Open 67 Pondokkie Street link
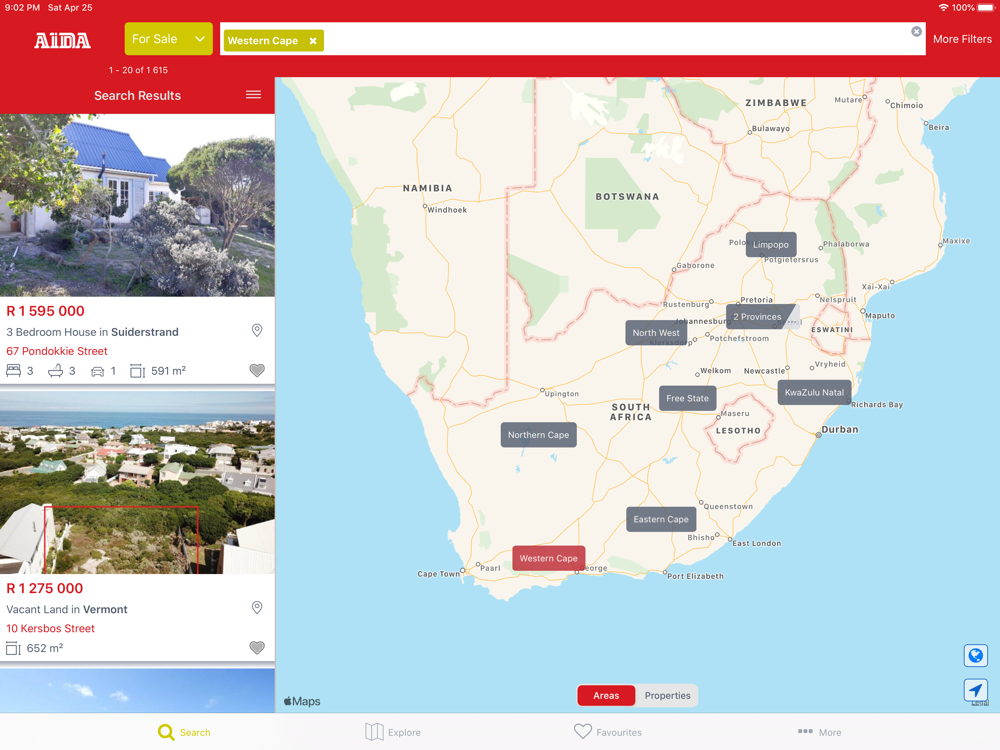Image resolution: width=1000 pixels, height=750 pixels. 57,351
